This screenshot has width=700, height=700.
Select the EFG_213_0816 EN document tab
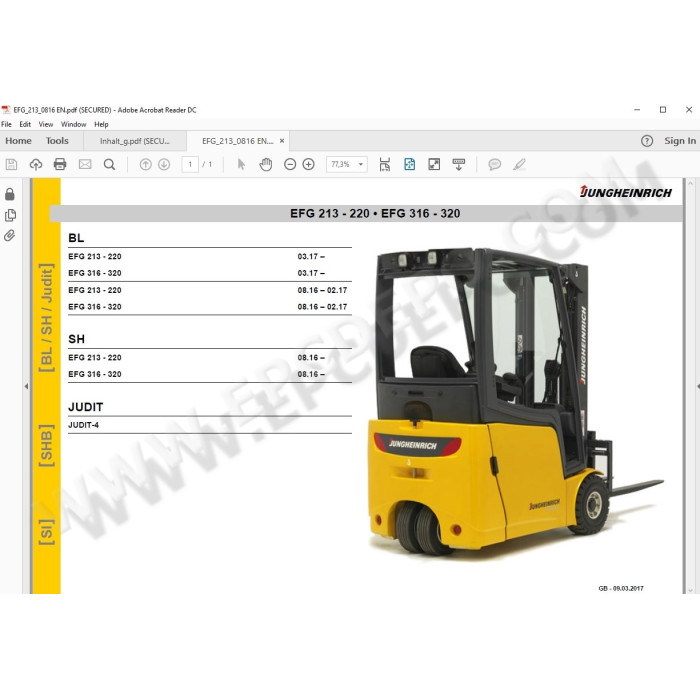238,141
